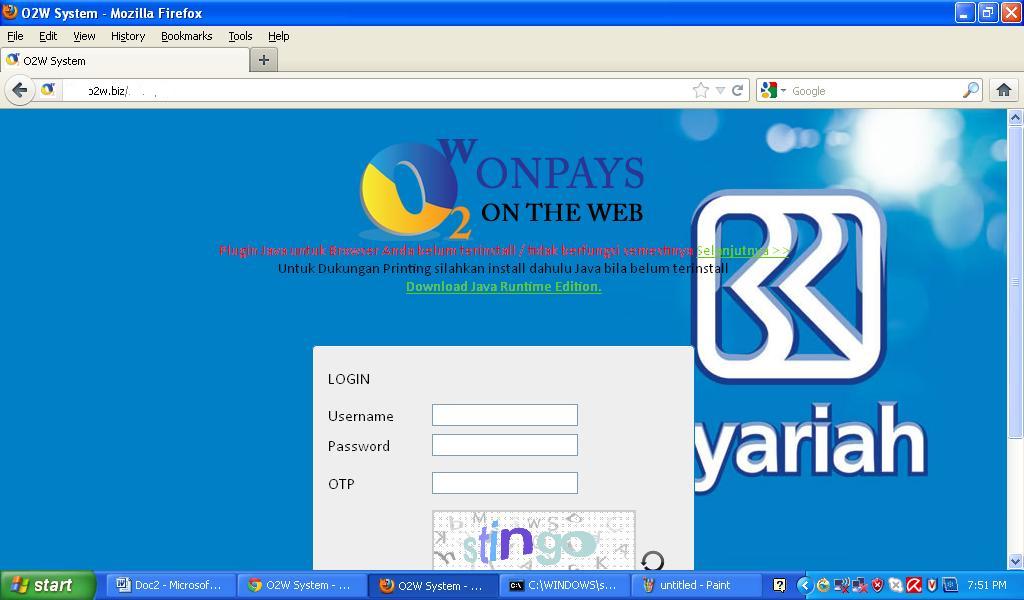Image resolution: width=1024 pixels, height=600 pixels.
Task: Click the refresh captcha icon beside the stingo image
Action: point(653,561)
